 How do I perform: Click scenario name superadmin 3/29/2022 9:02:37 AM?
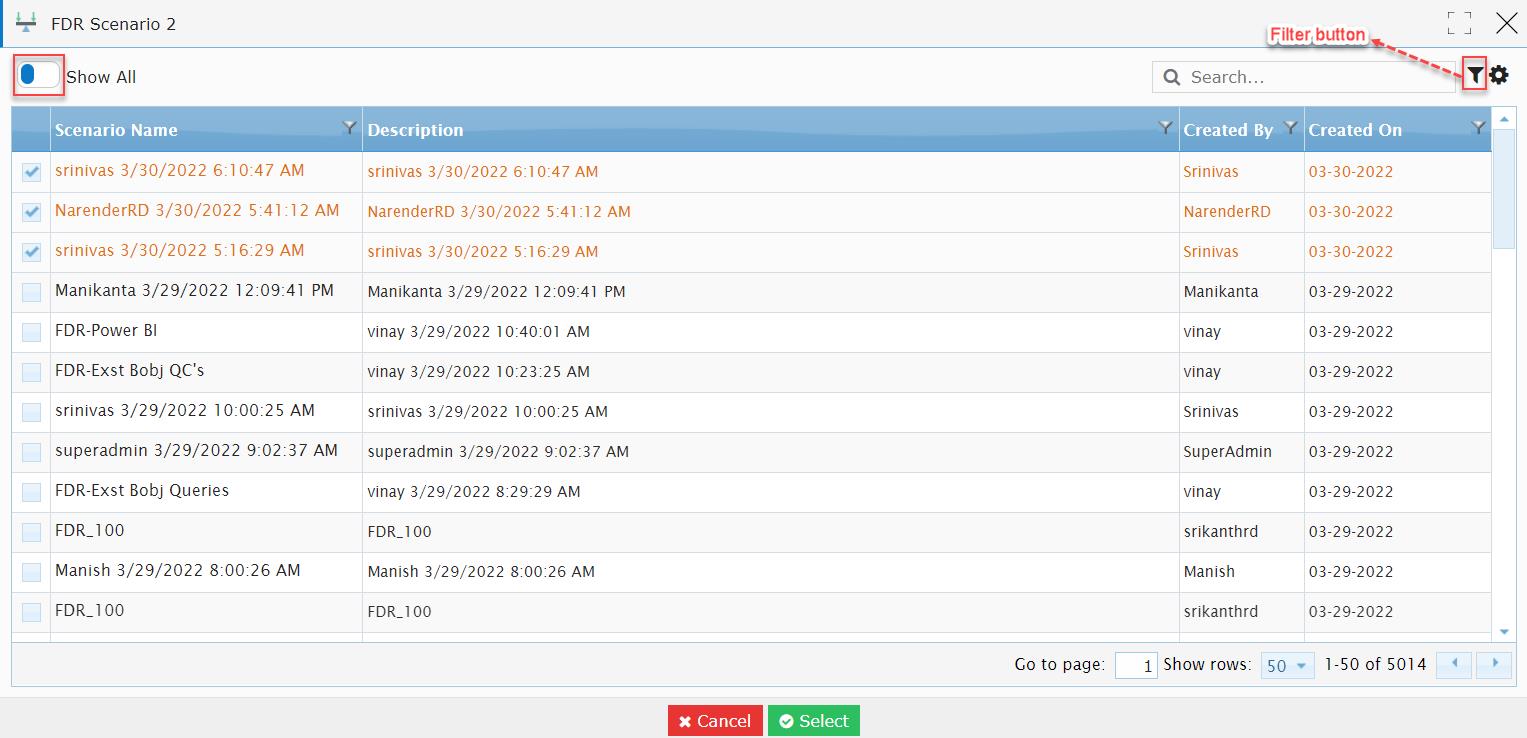196,450
